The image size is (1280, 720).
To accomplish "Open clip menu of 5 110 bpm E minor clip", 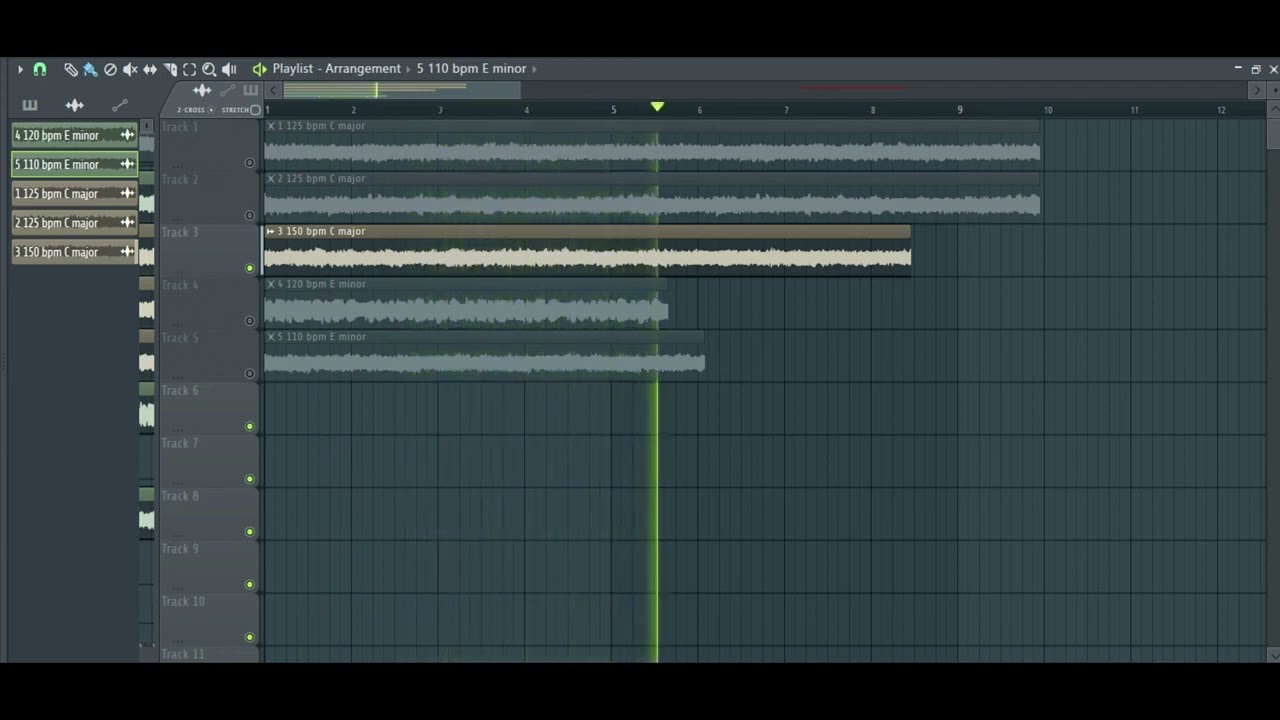I will click(x=270, y=337).
